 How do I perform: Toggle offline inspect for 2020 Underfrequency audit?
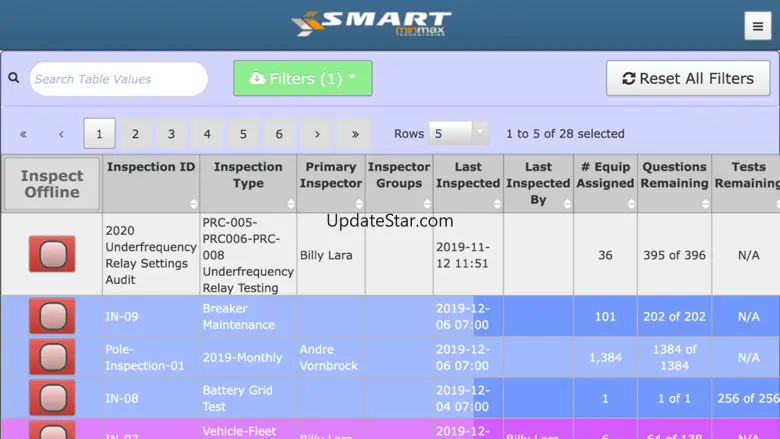point(52,255)
